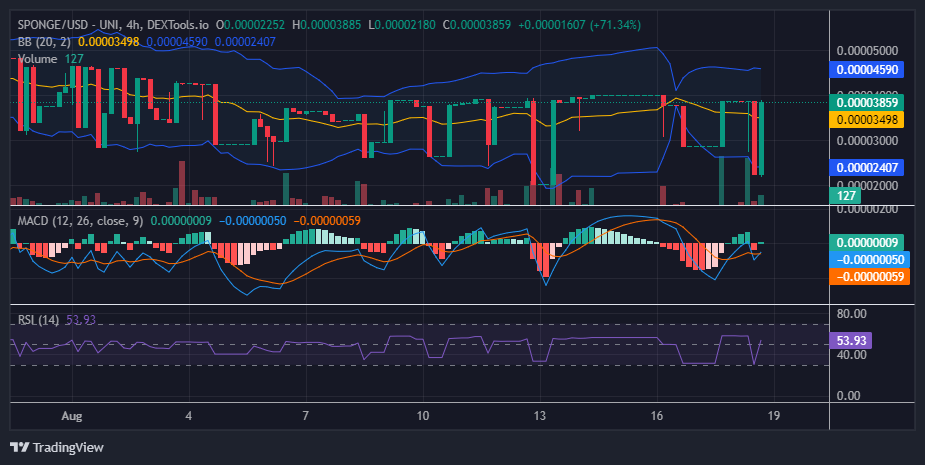
Task: Click the 80.00 RSI axis label
Action: [x=851, y=314]
